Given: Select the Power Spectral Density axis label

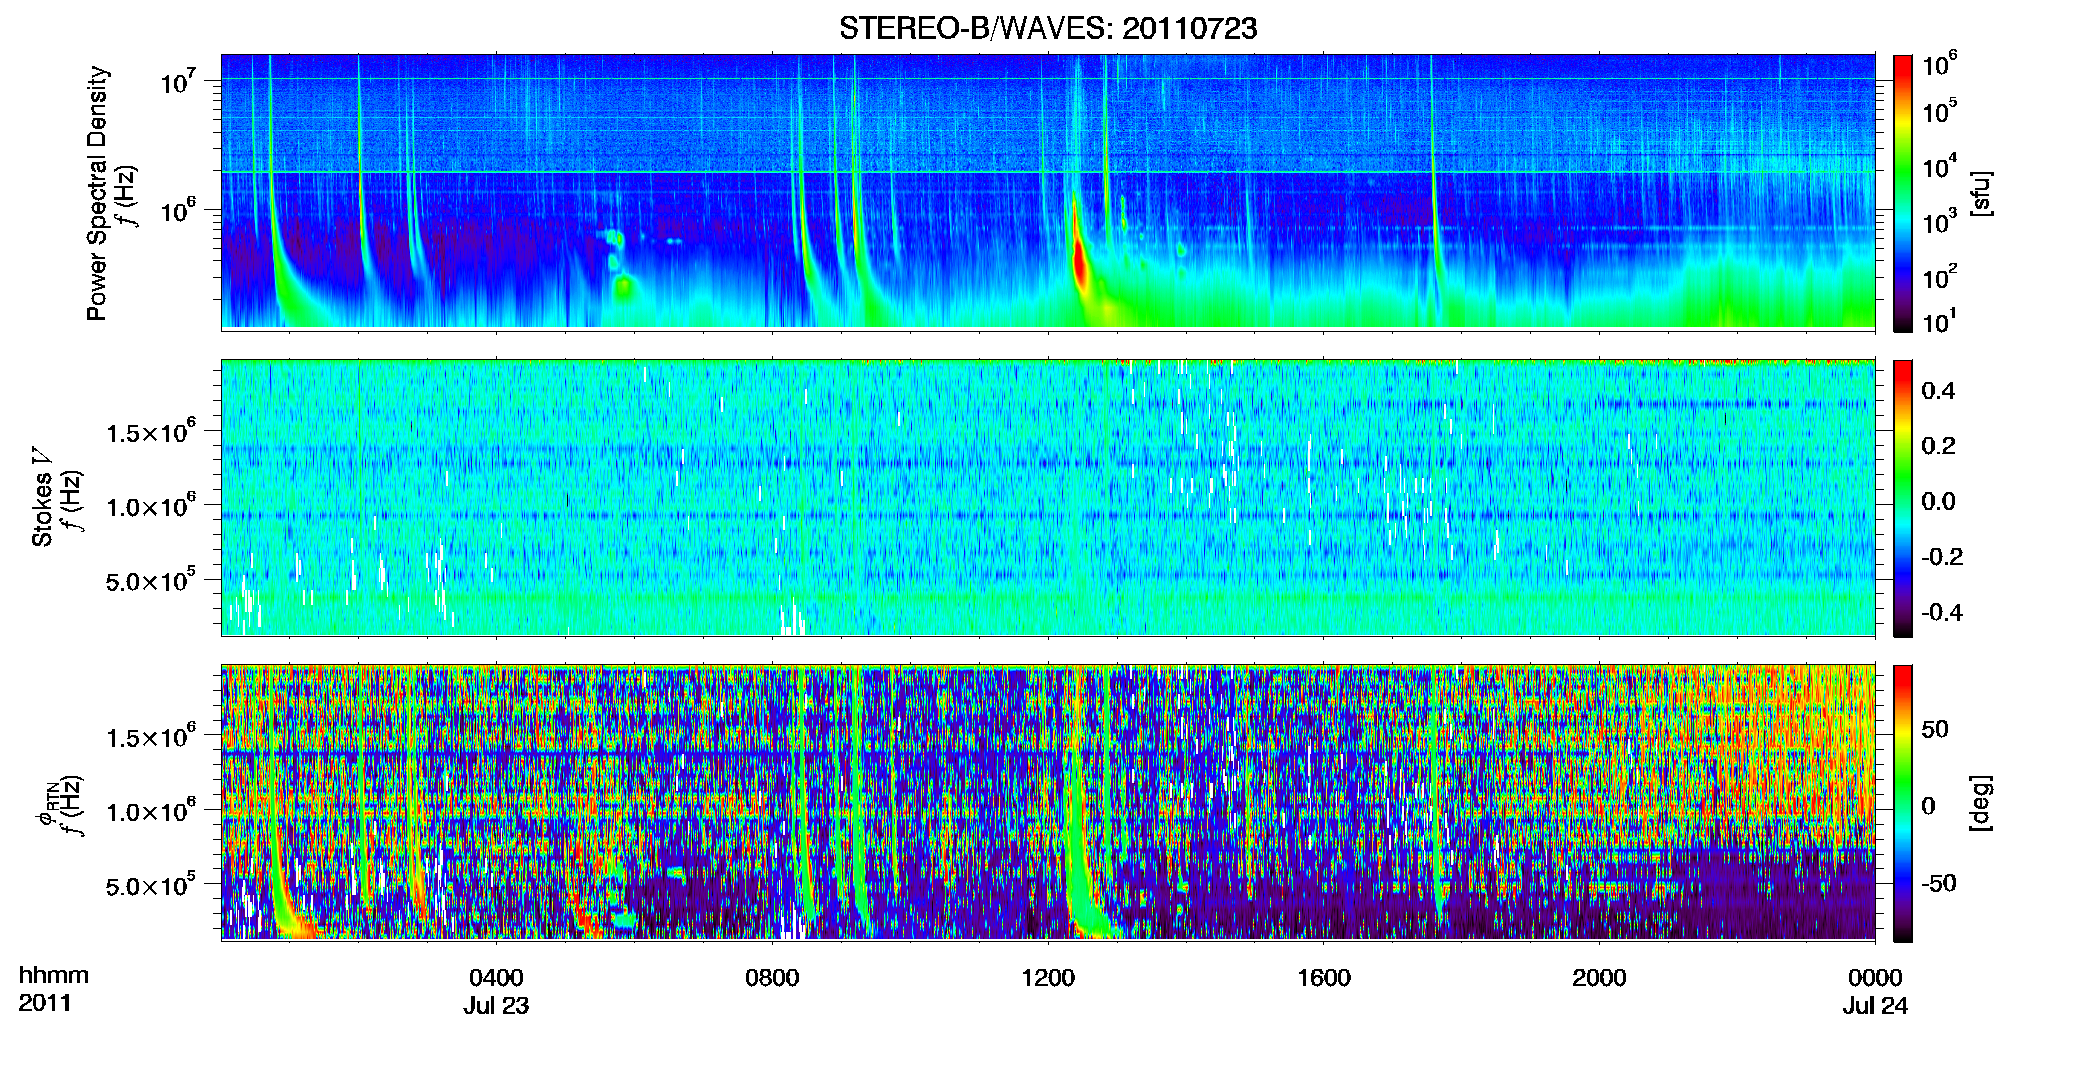Looking at the screenshot, I should point(97,193).
